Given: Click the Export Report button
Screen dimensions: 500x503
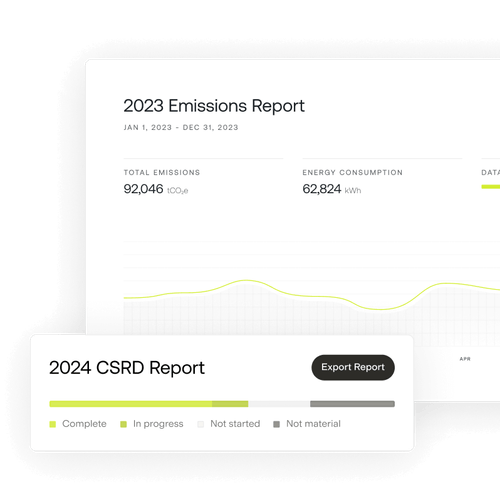Looking at the screenshot, I should coord(353,367).
